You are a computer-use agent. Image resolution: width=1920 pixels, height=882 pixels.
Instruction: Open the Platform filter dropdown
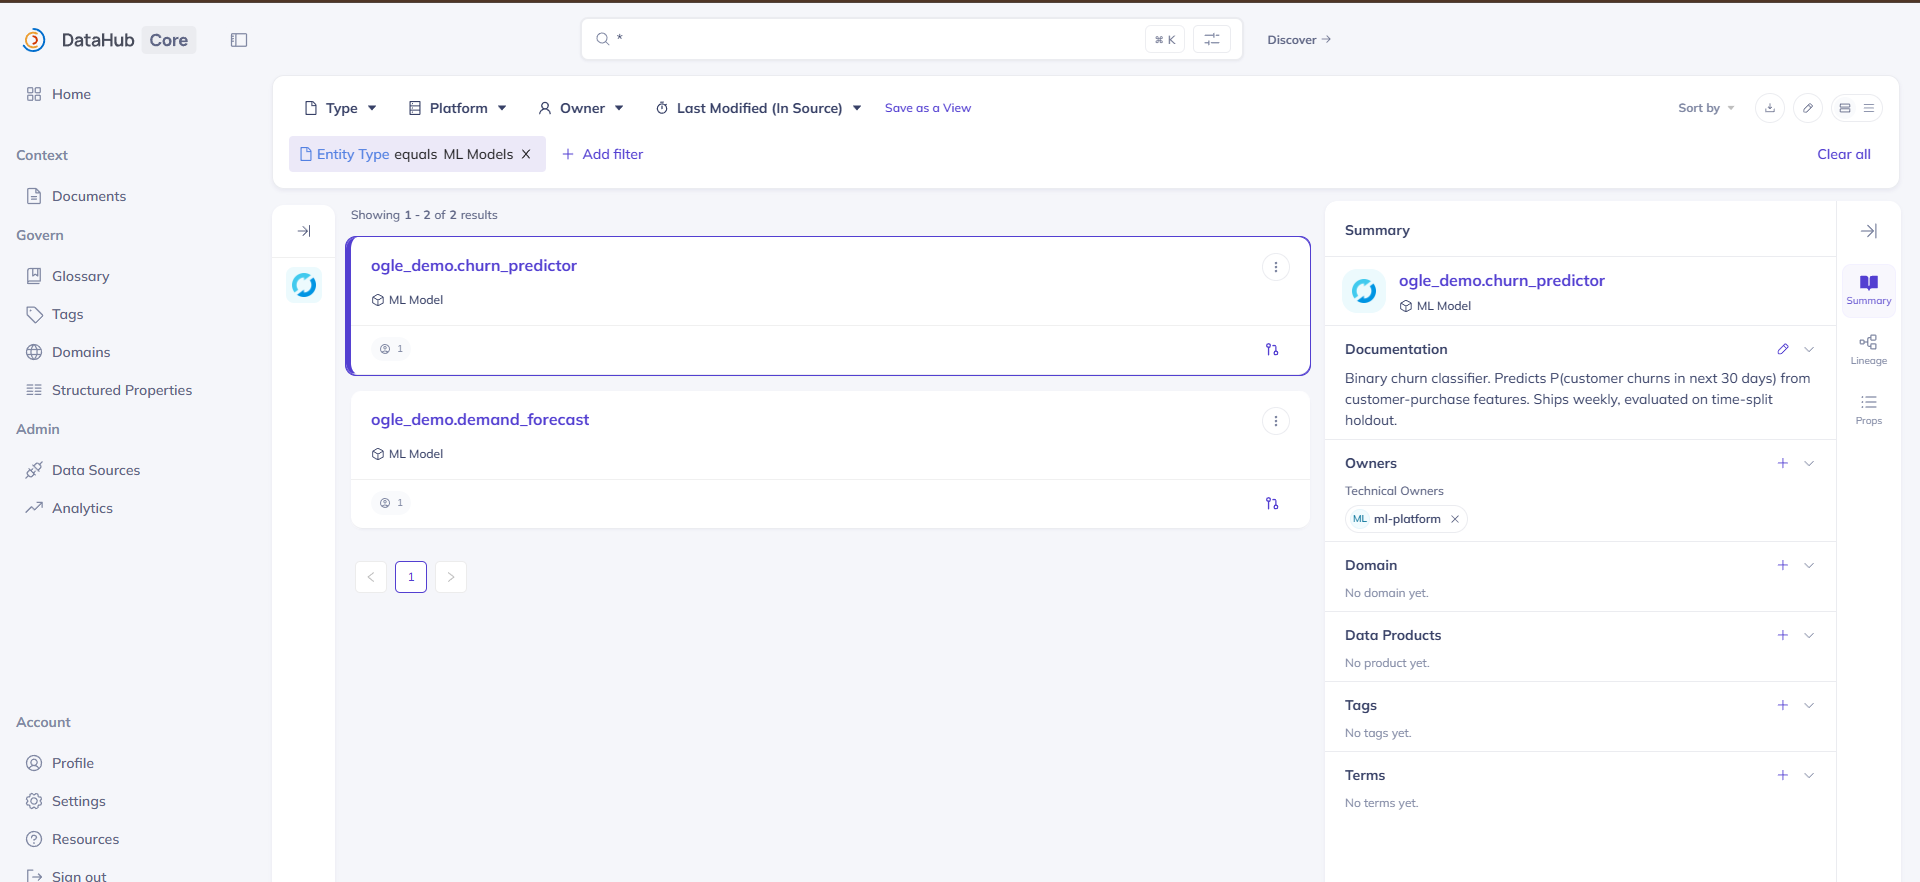coord(458,108)
